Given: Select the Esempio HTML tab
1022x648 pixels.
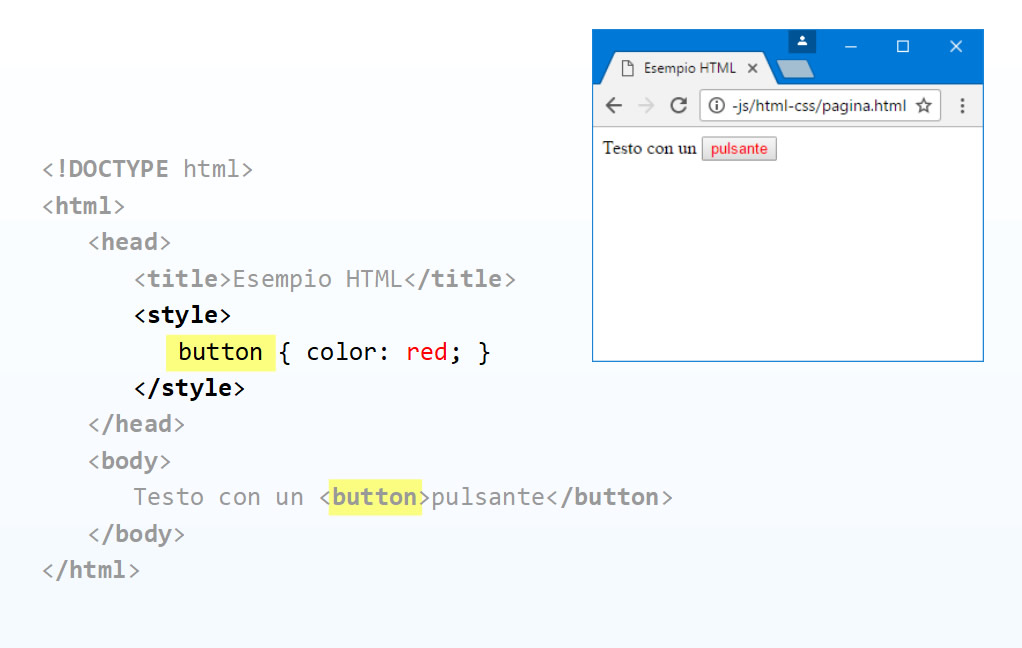Looking at the screenshot, I should point(690,68).
